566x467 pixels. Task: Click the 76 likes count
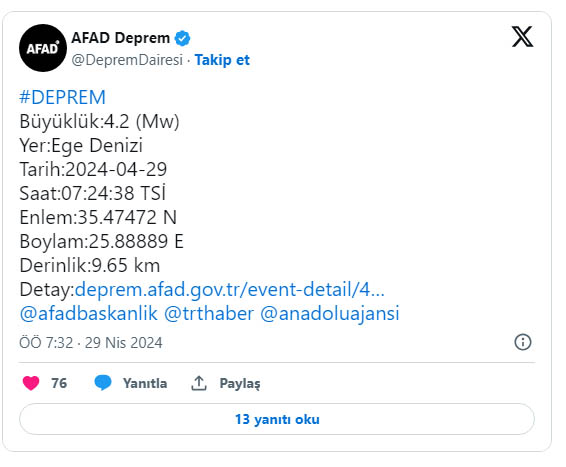coord(59,383)
